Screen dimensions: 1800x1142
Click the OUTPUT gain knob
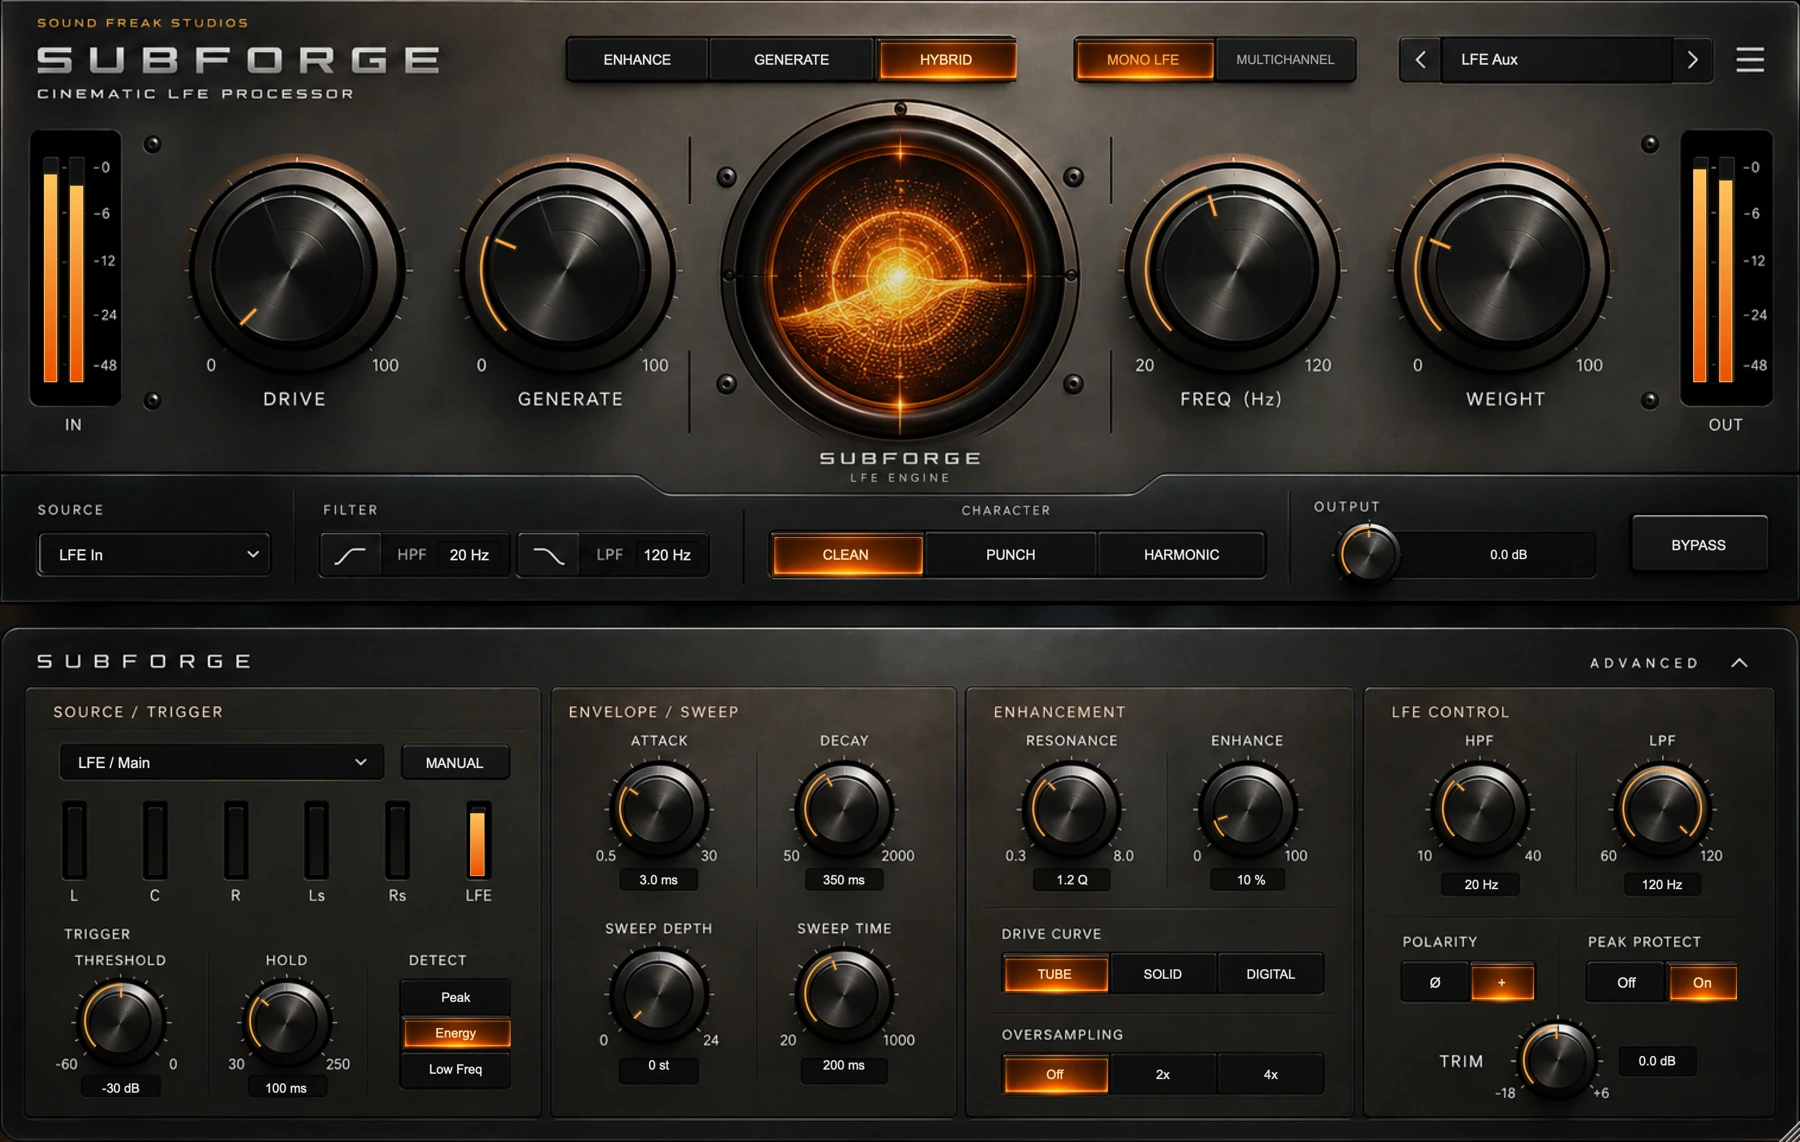coord(1367,553)
